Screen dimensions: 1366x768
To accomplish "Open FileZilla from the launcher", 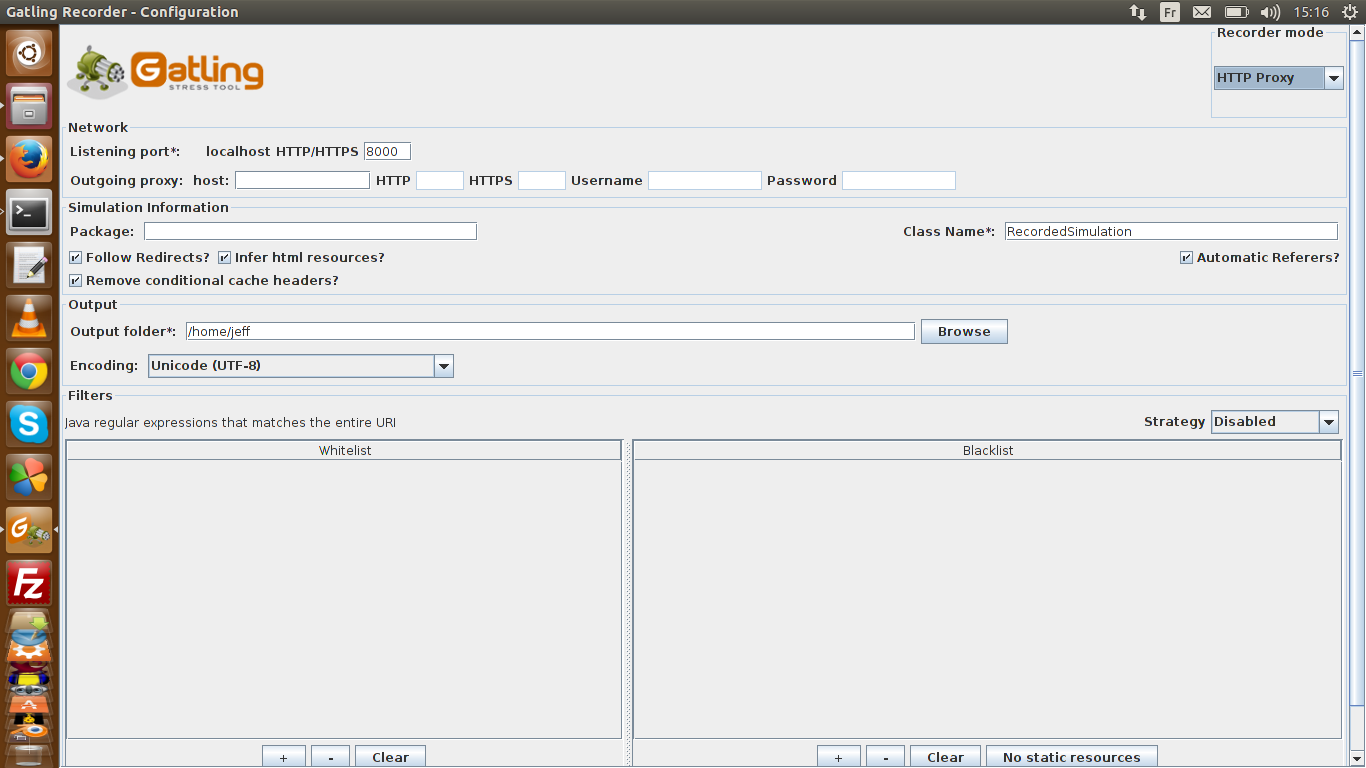I will [x=29, y=583].
